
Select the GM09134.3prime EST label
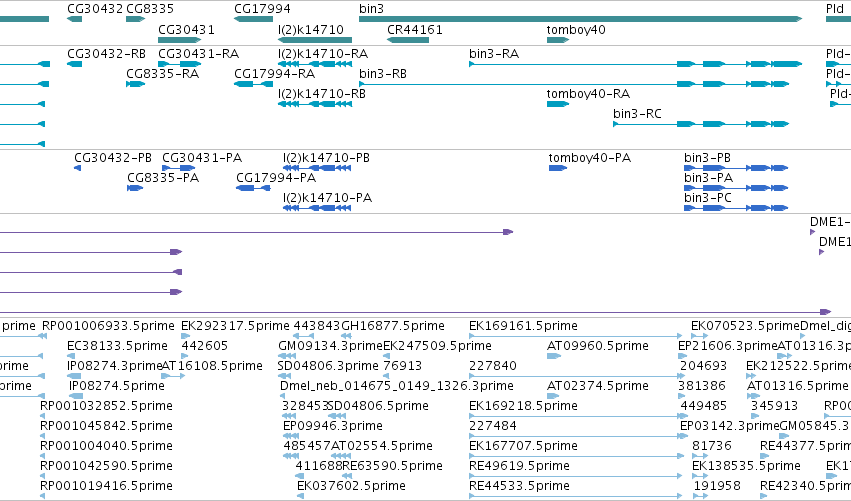pos(331,346)
